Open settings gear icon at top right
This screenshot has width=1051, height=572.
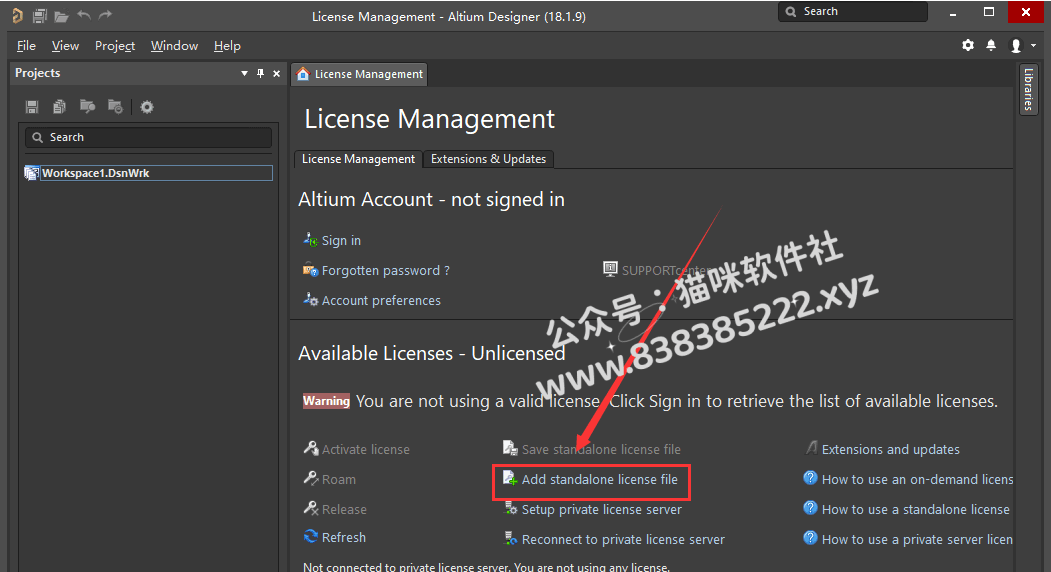point(968,45)
